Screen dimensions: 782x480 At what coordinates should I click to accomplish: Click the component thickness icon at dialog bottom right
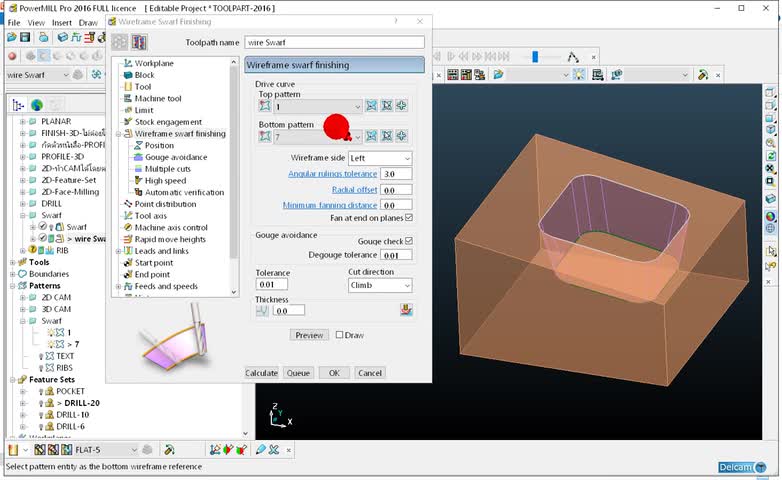[406, 310]
